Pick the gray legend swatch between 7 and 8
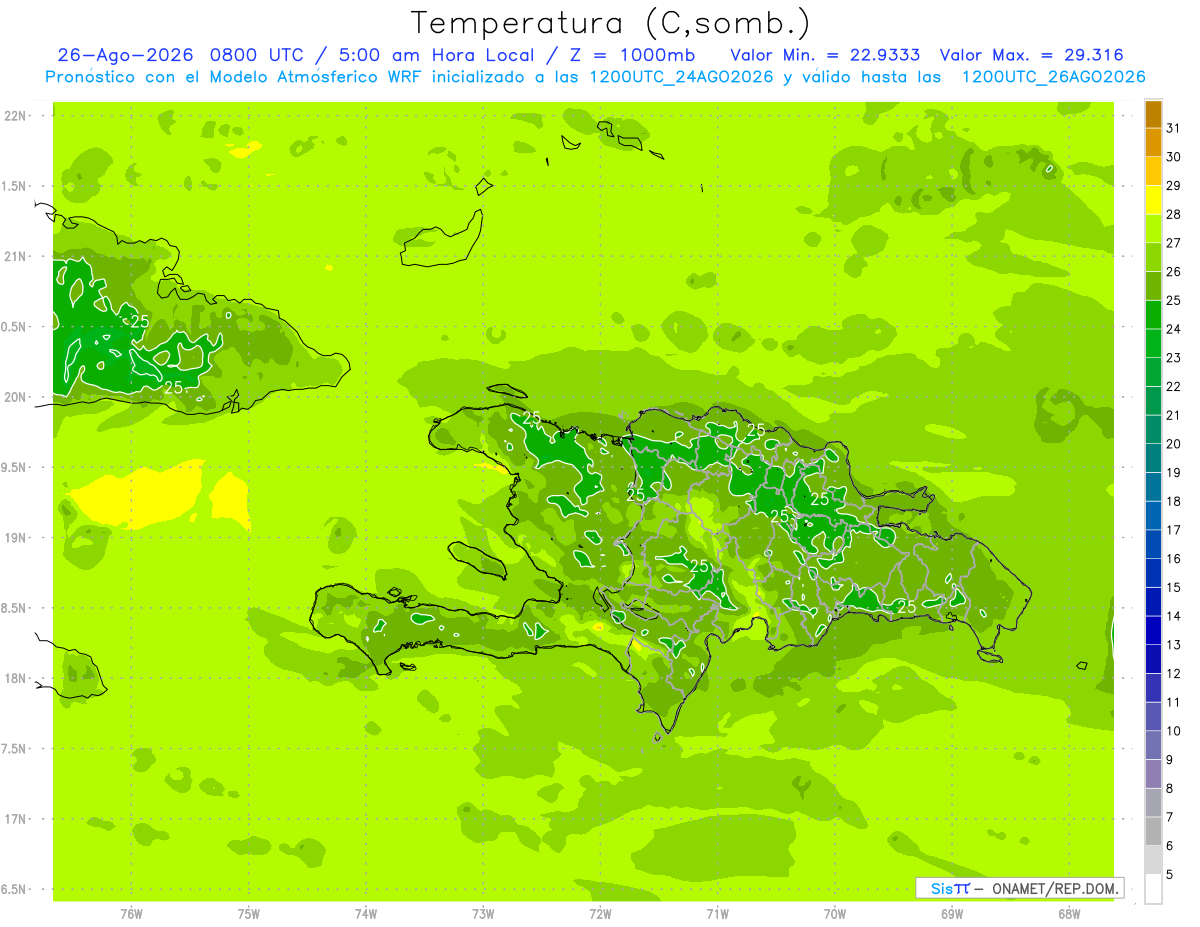The width and height of the screenshot is (1200, 927). point(1153,802)
